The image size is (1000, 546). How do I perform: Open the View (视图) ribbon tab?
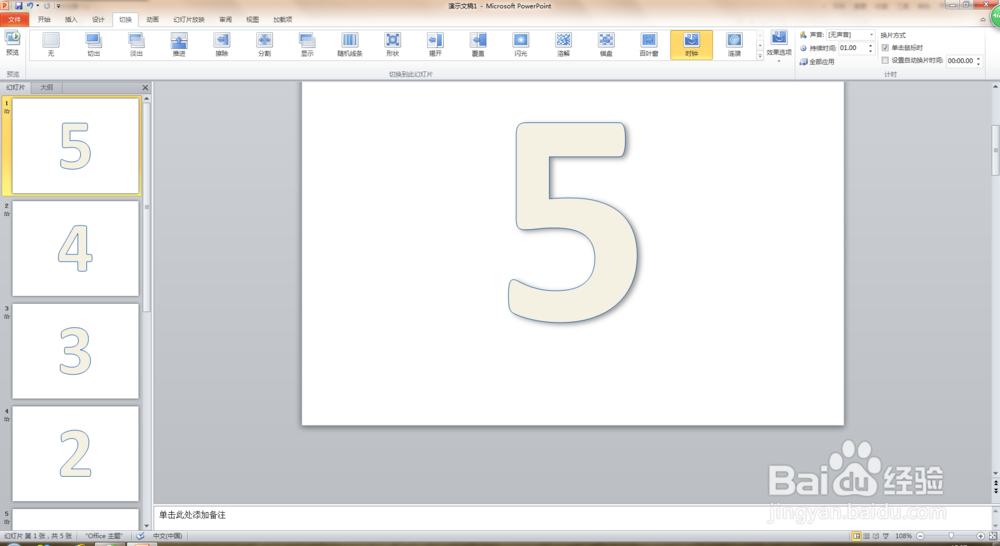[x=253, y=19]
